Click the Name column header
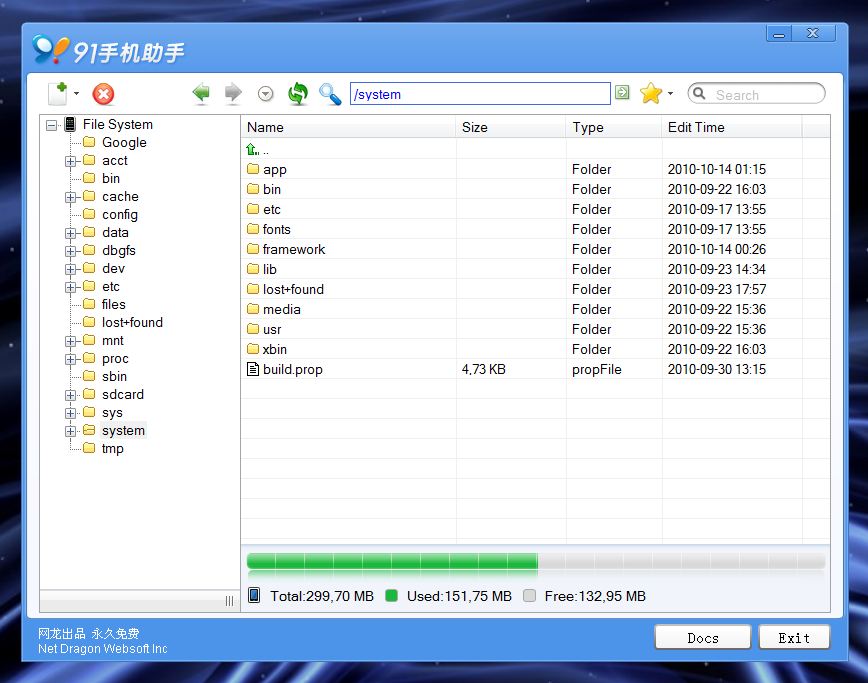 coord(348,127)
